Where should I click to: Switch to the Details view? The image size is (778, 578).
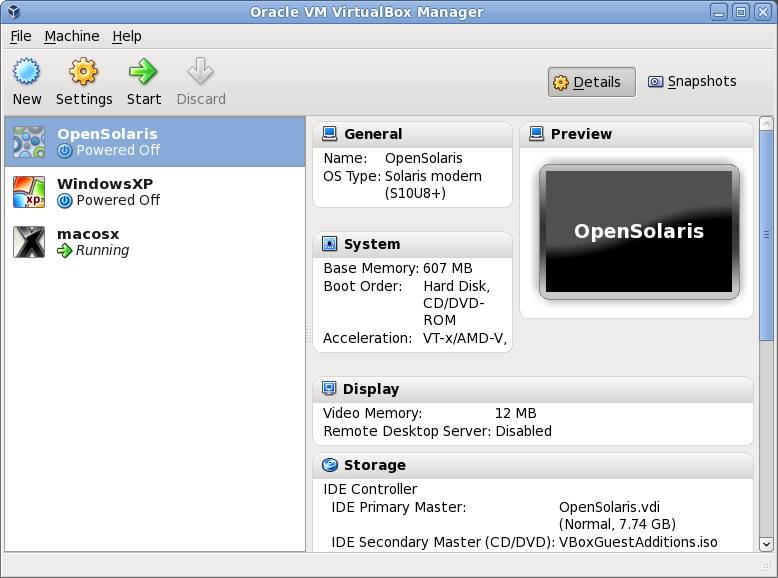click(x=591, y=82)
